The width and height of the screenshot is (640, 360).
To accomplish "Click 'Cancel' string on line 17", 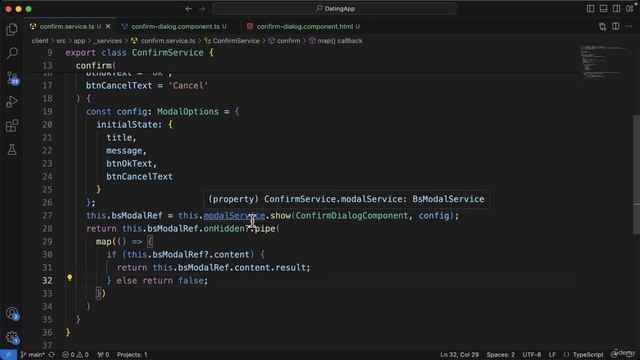I will point(188,86).
